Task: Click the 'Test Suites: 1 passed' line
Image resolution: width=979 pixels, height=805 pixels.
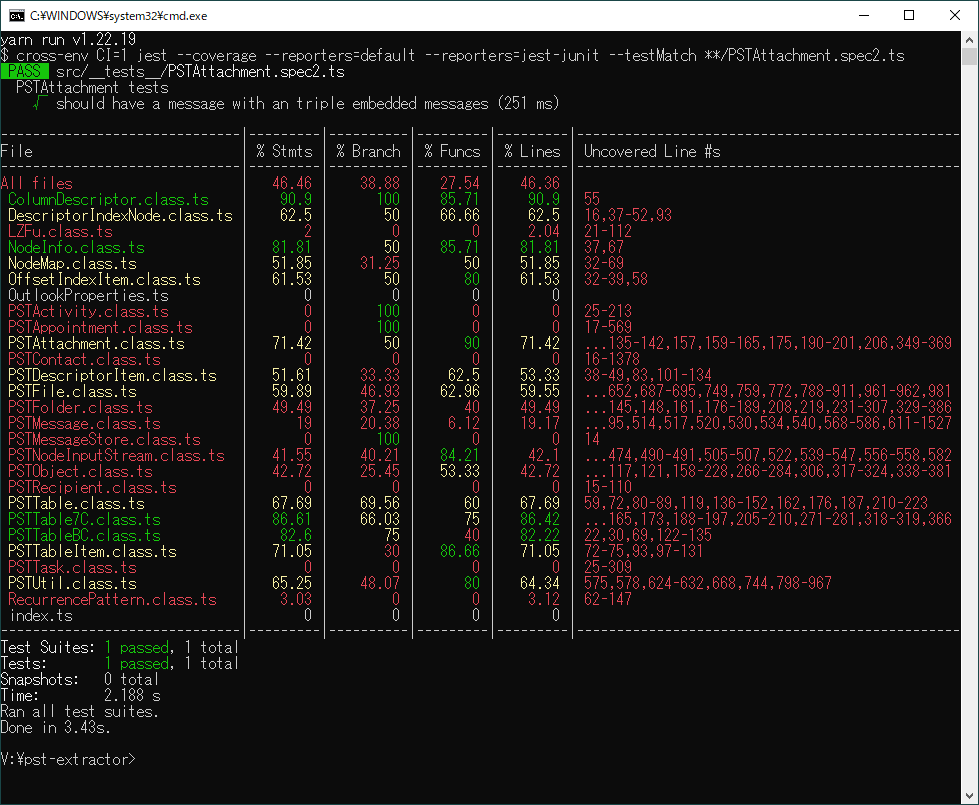Action: [x=120, y=647]
